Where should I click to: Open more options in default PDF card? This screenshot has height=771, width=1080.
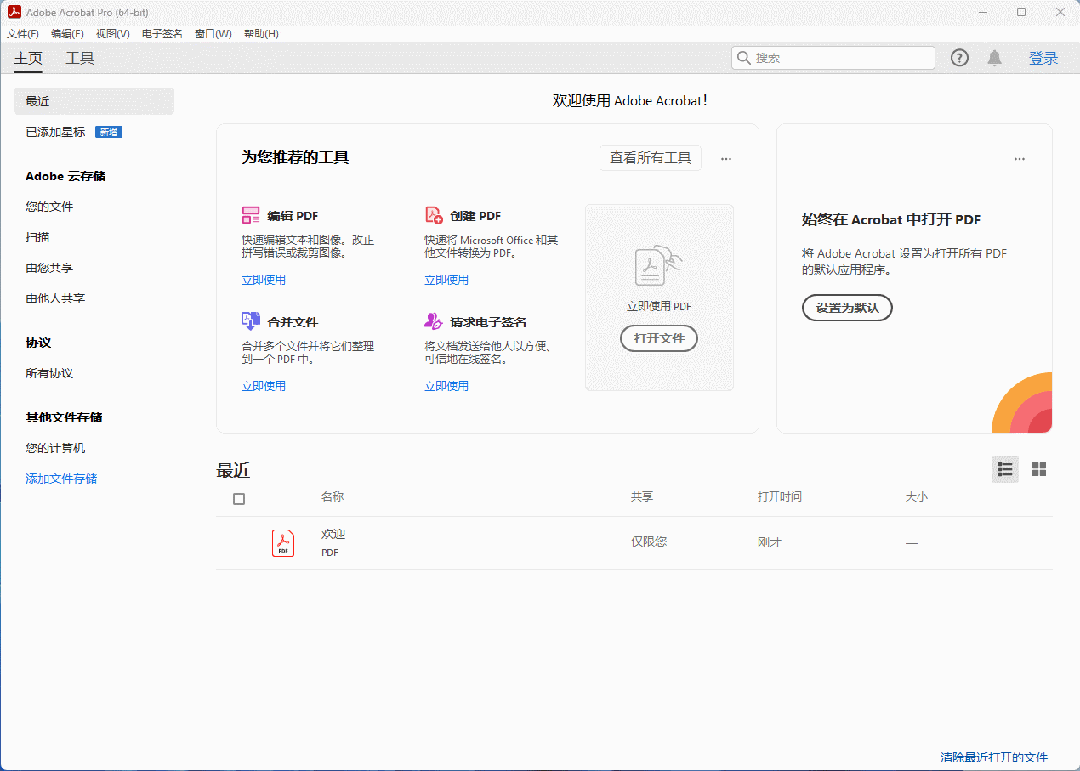1019,158
